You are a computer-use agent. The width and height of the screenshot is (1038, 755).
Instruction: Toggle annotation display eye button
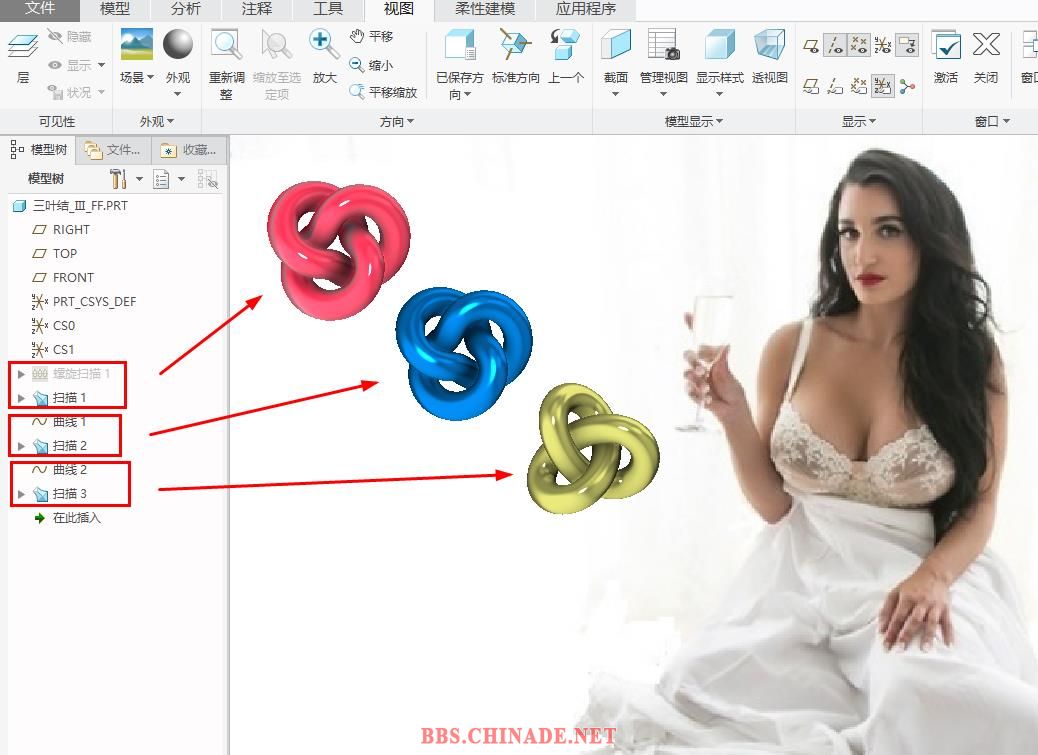coord(907,45)
